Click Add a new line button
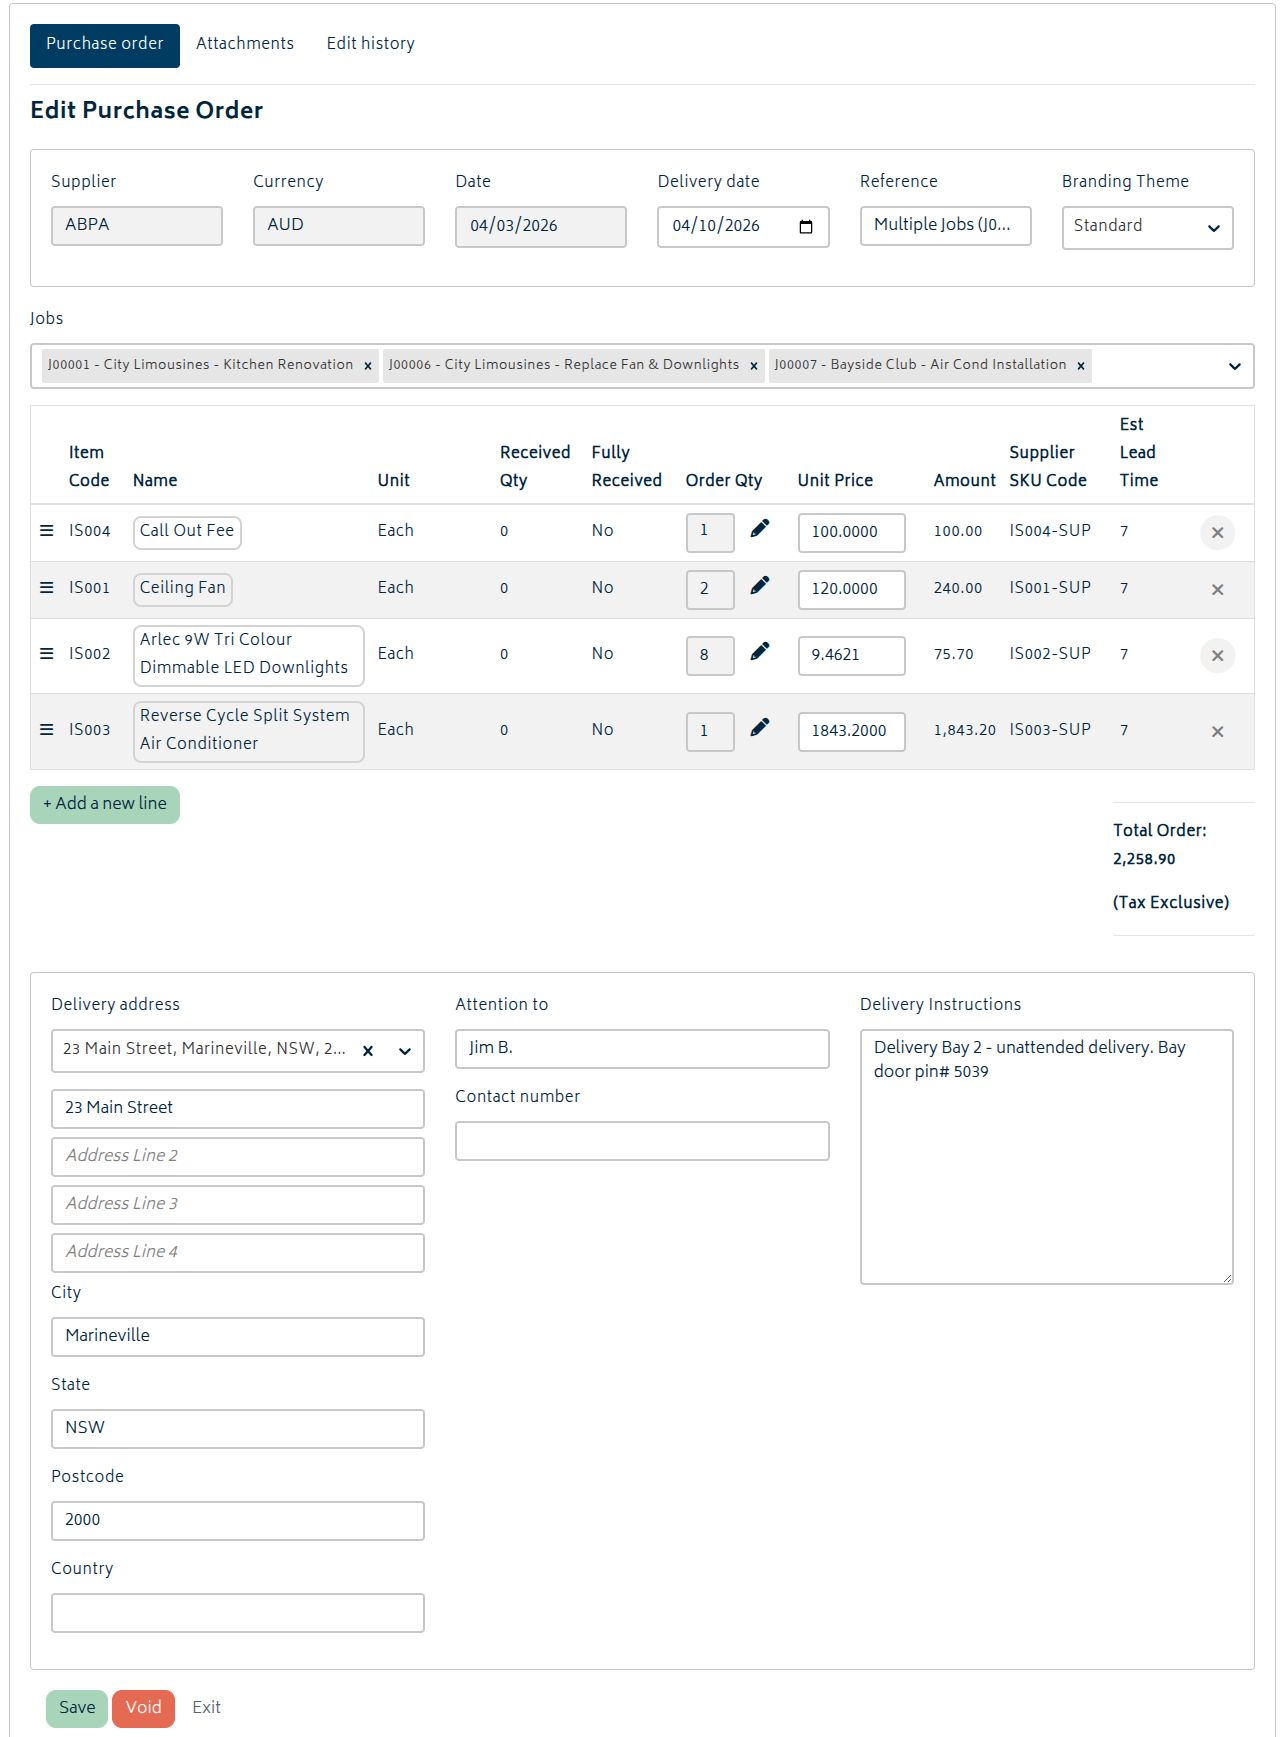Viewport: 1280px width, 1737px height. [x=105, y=804]
